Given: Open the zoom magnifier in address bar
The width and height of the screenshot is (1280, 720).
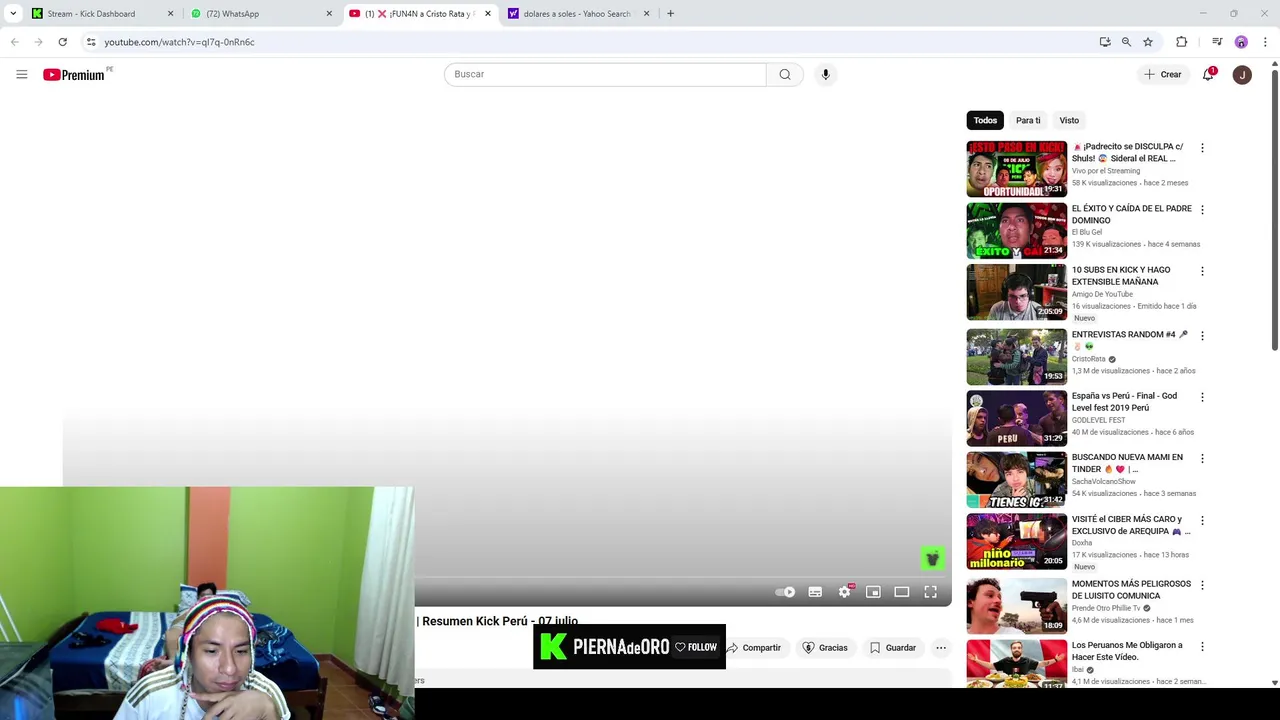Looking at the screenshot, I should [1126, 42].
